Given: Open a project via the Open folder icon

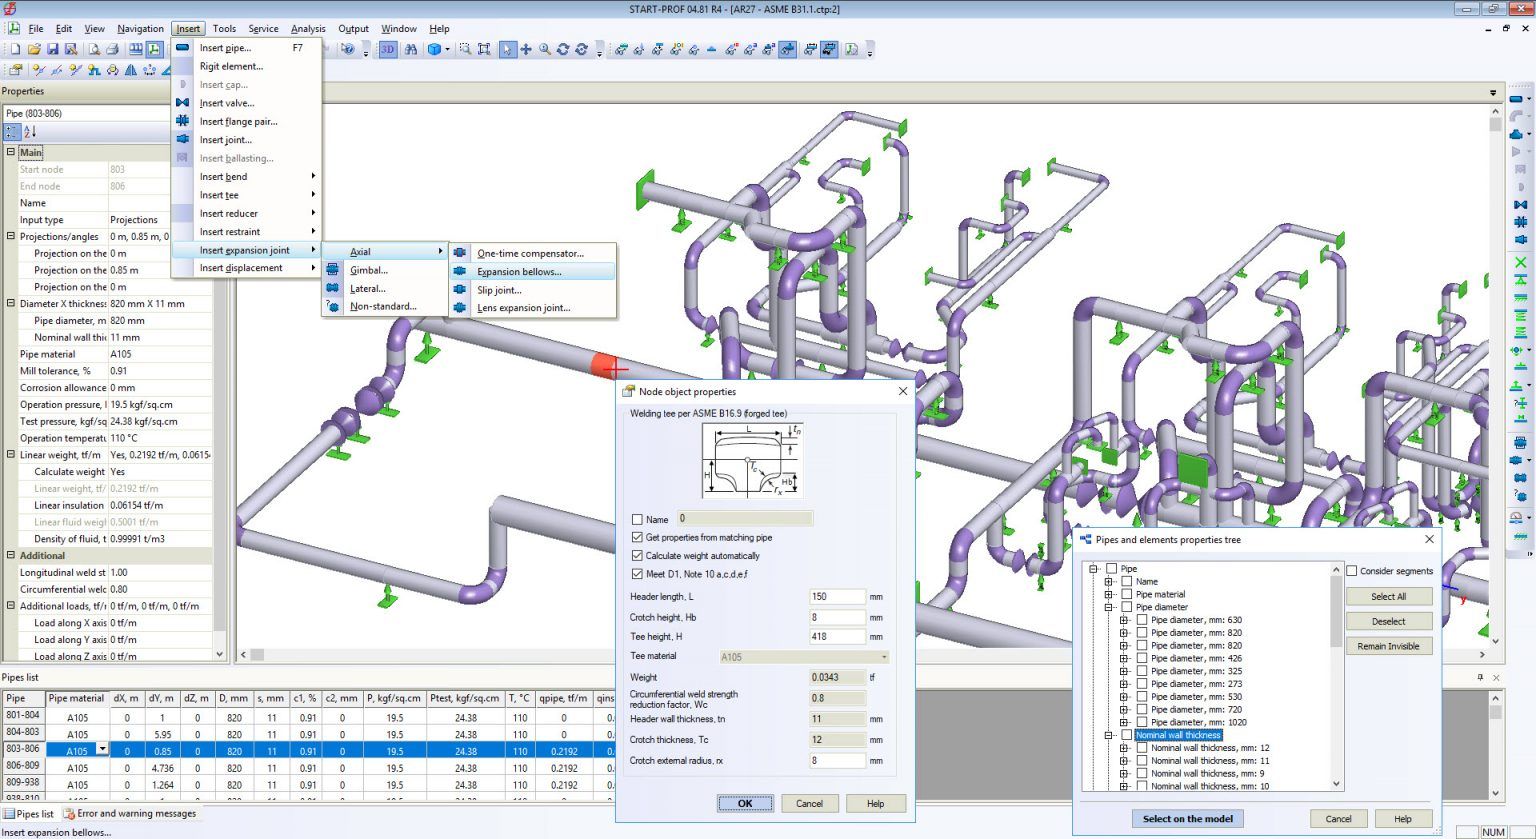Looking at the screenshot, I should (x=34, y=48).
